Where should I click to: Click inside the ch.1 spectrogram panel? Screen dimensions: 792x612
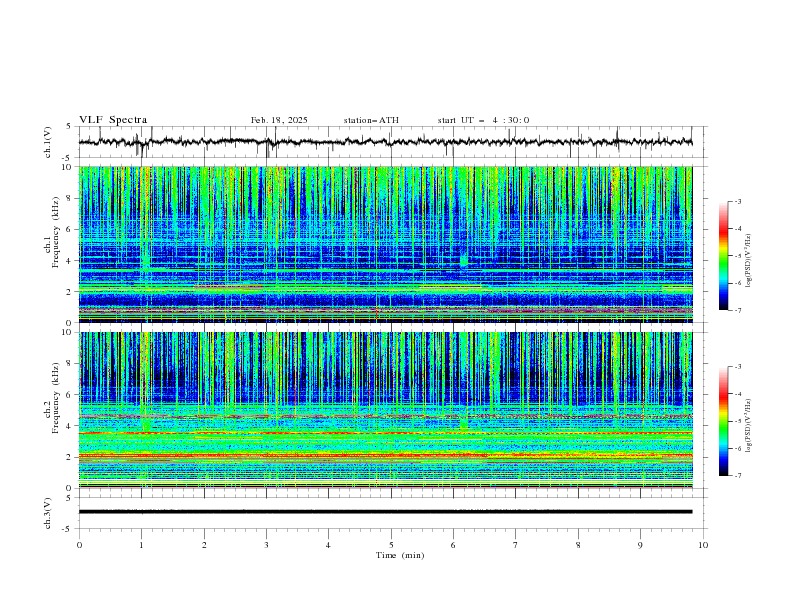pos(385,244)
